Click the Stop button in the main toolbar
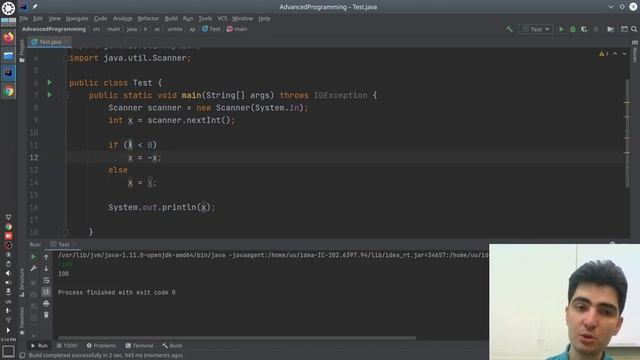The width and height of the screenshot is (640, 360). click(596, 29)
